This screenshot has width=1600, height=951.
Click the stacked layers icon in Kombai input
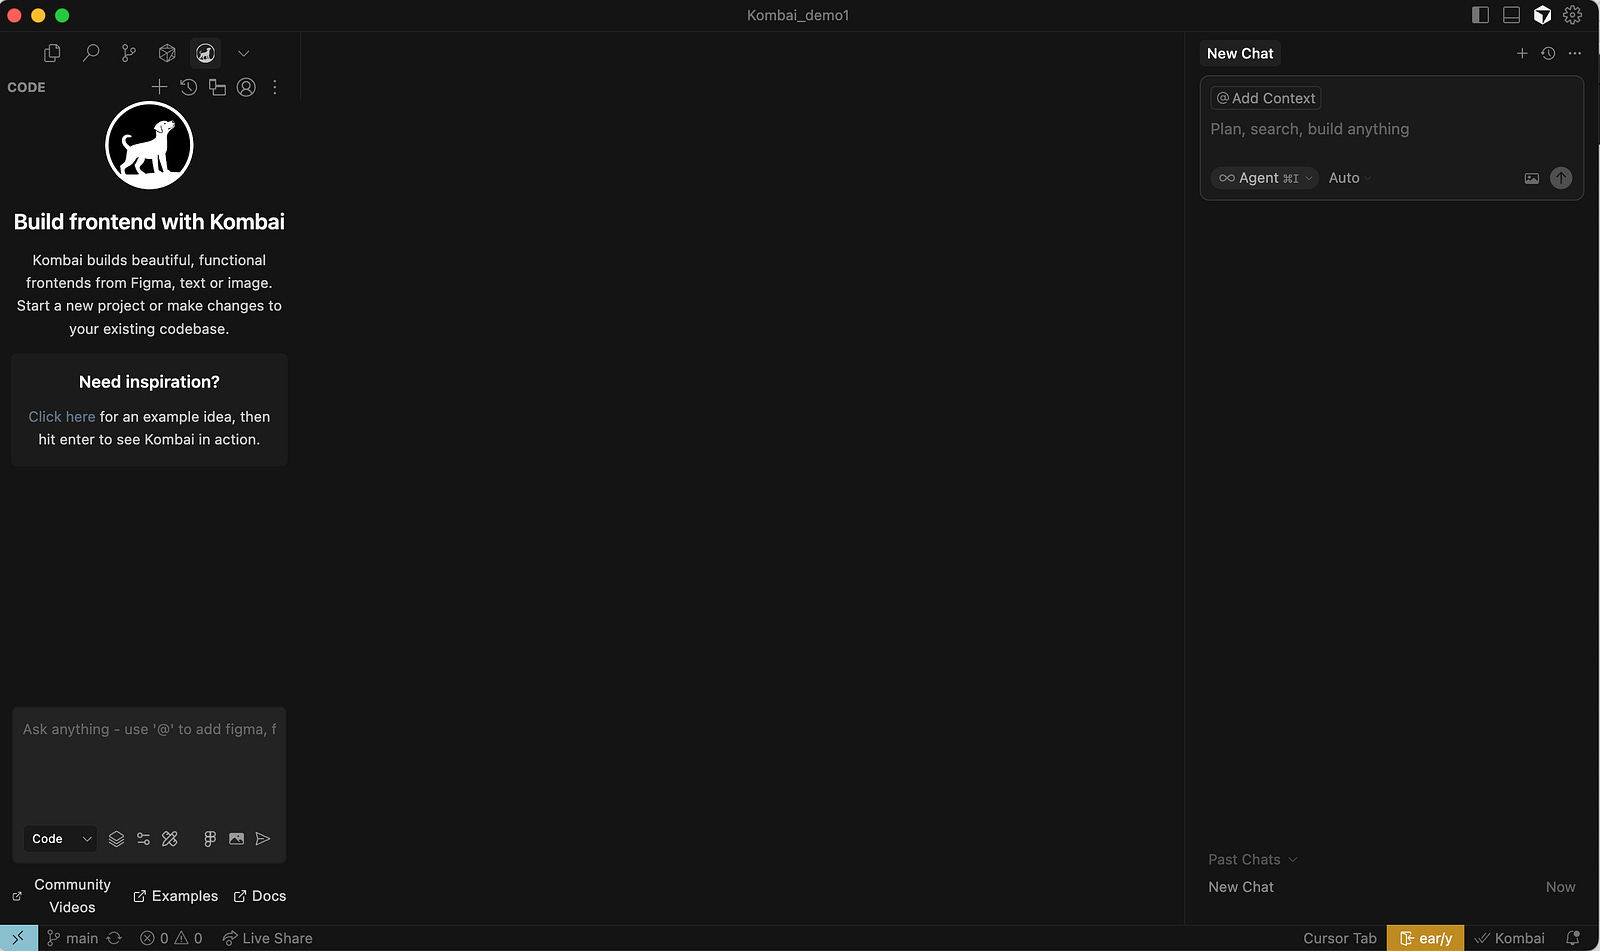[116, 839]
